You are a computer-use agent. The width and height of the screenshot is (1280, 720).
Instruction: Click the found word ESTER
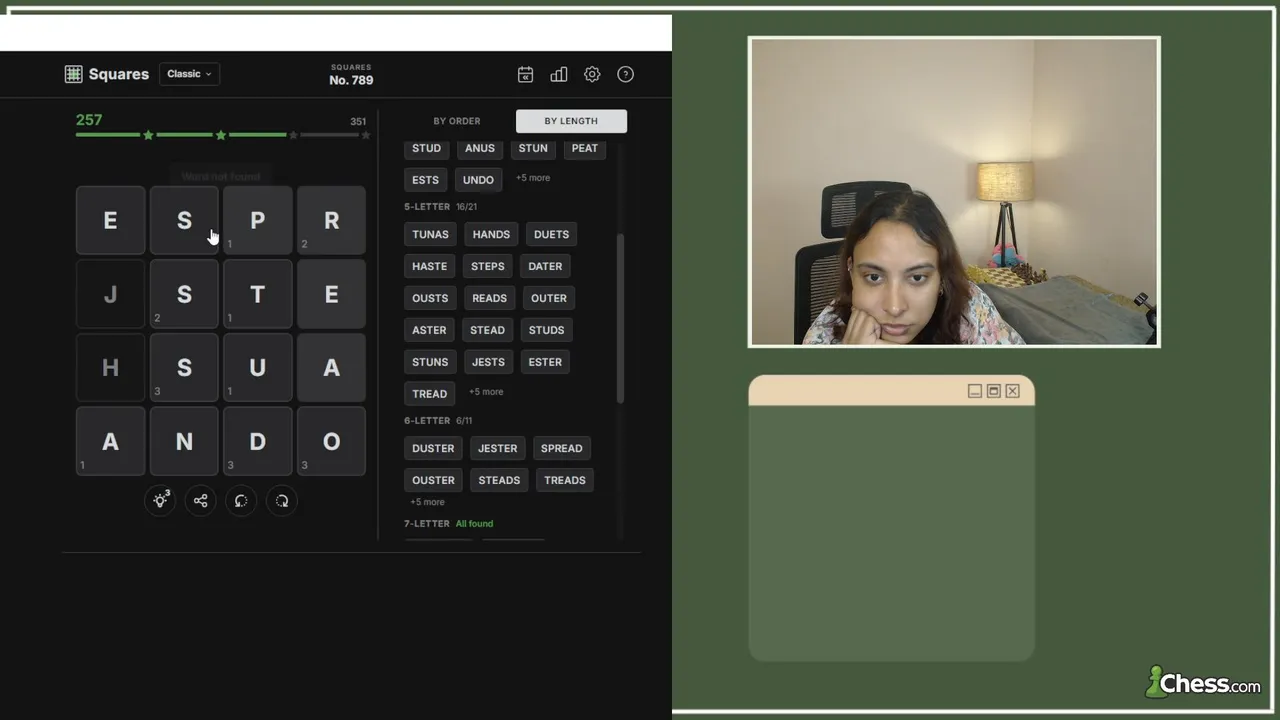pos(545,362)
